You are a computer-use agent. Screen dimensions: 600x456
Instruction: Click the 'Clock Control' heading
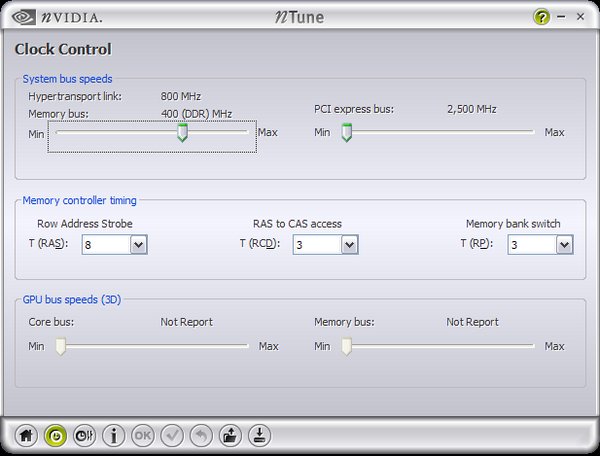63,49
